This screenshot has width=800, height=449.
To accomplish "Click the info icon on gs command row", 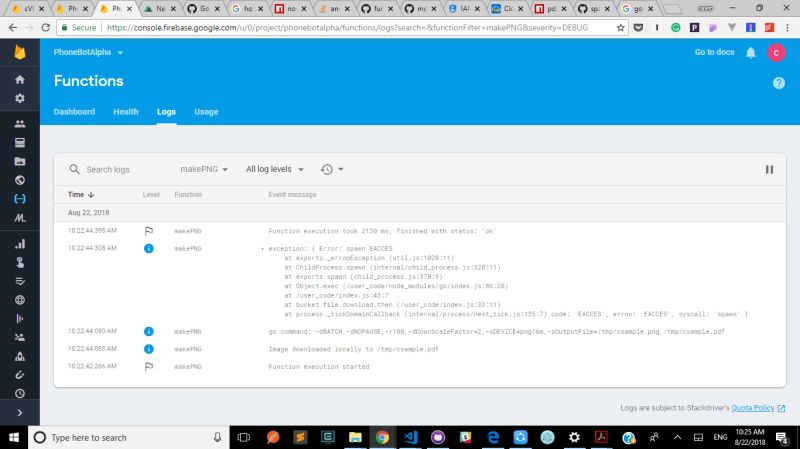I will tap(148, 332).
